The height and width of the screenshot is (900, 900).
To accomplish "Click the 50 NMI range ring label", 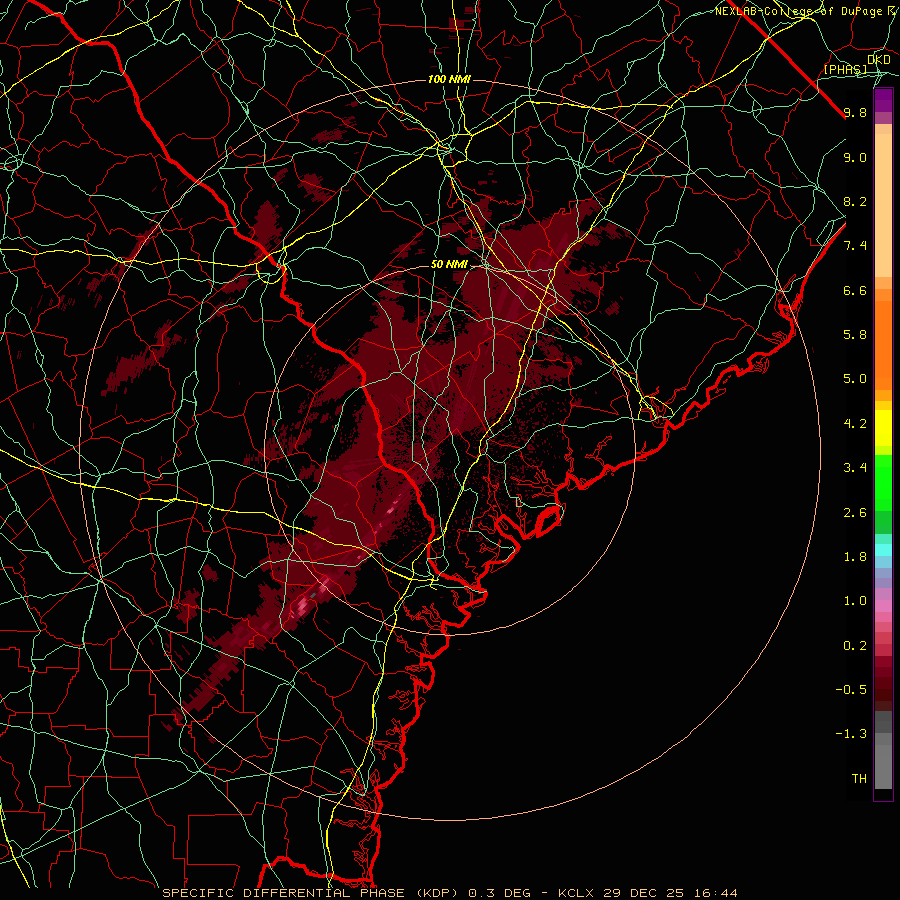I will coord(449,265).
